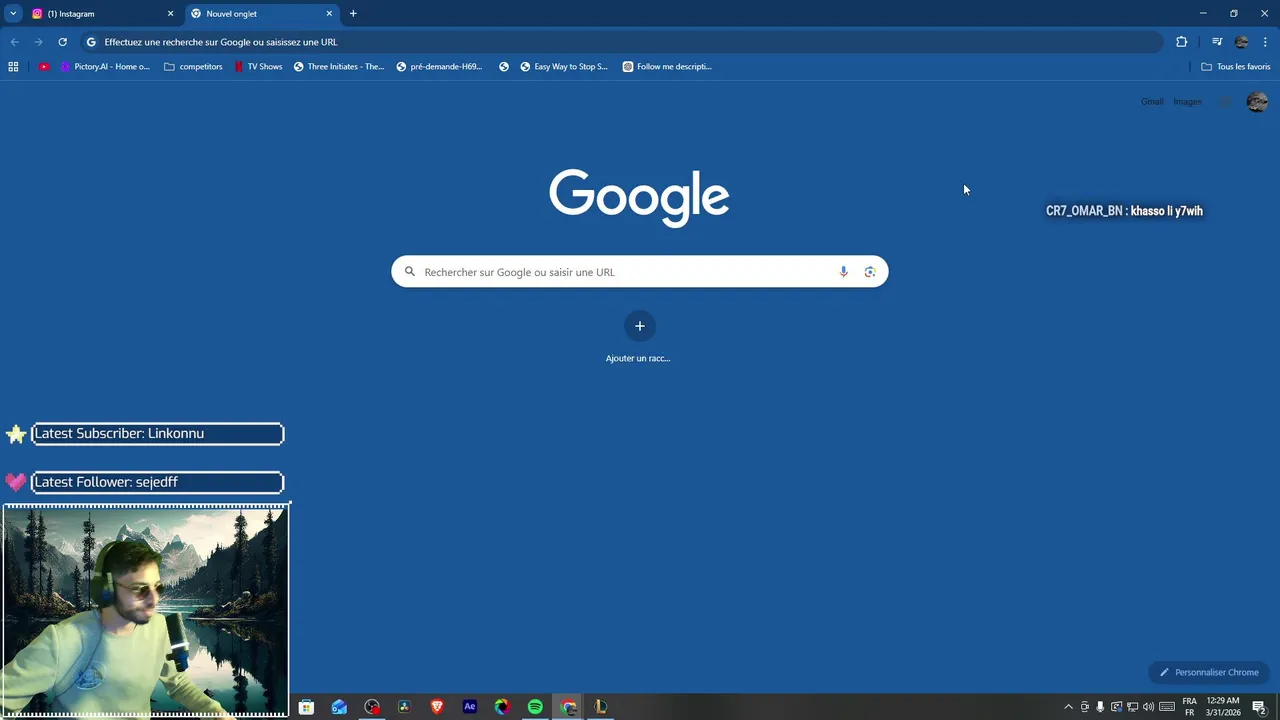Open the Extensions puzzle icon
This screenshot has height=720, width=1280.
click(x=1181, y=42)
